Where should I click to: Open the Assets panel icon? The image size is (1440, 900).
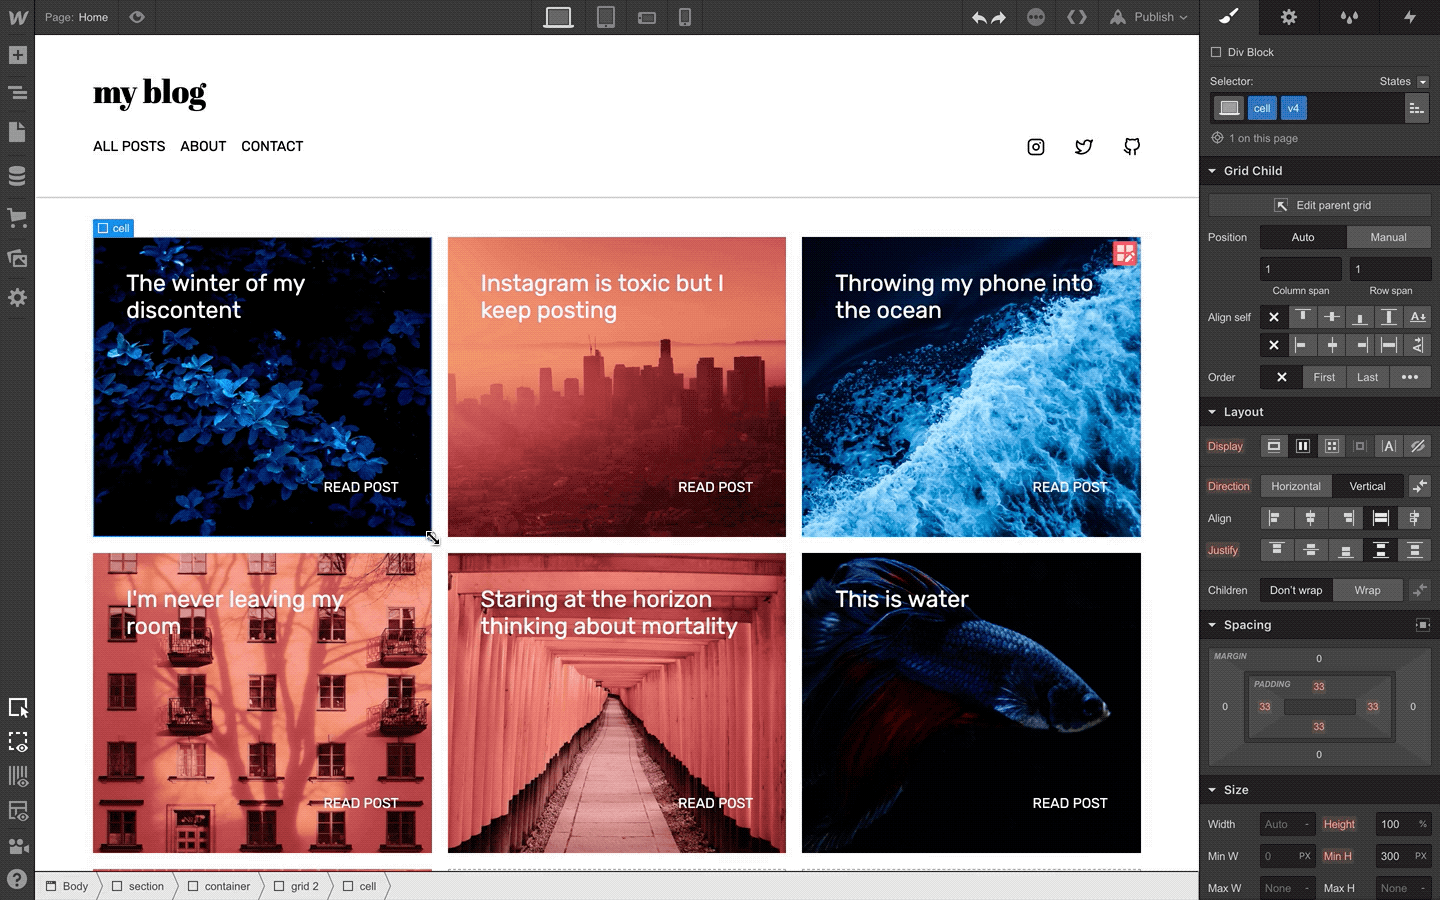(17, 258)
